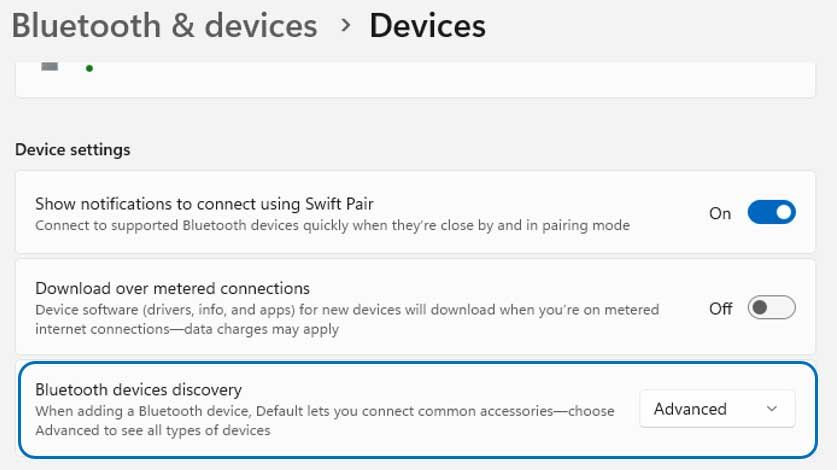The width and height of the screenshot is (837, 470).
Task: Open the Bluetooth devices discovery dropdown
Action: (717, 409)
